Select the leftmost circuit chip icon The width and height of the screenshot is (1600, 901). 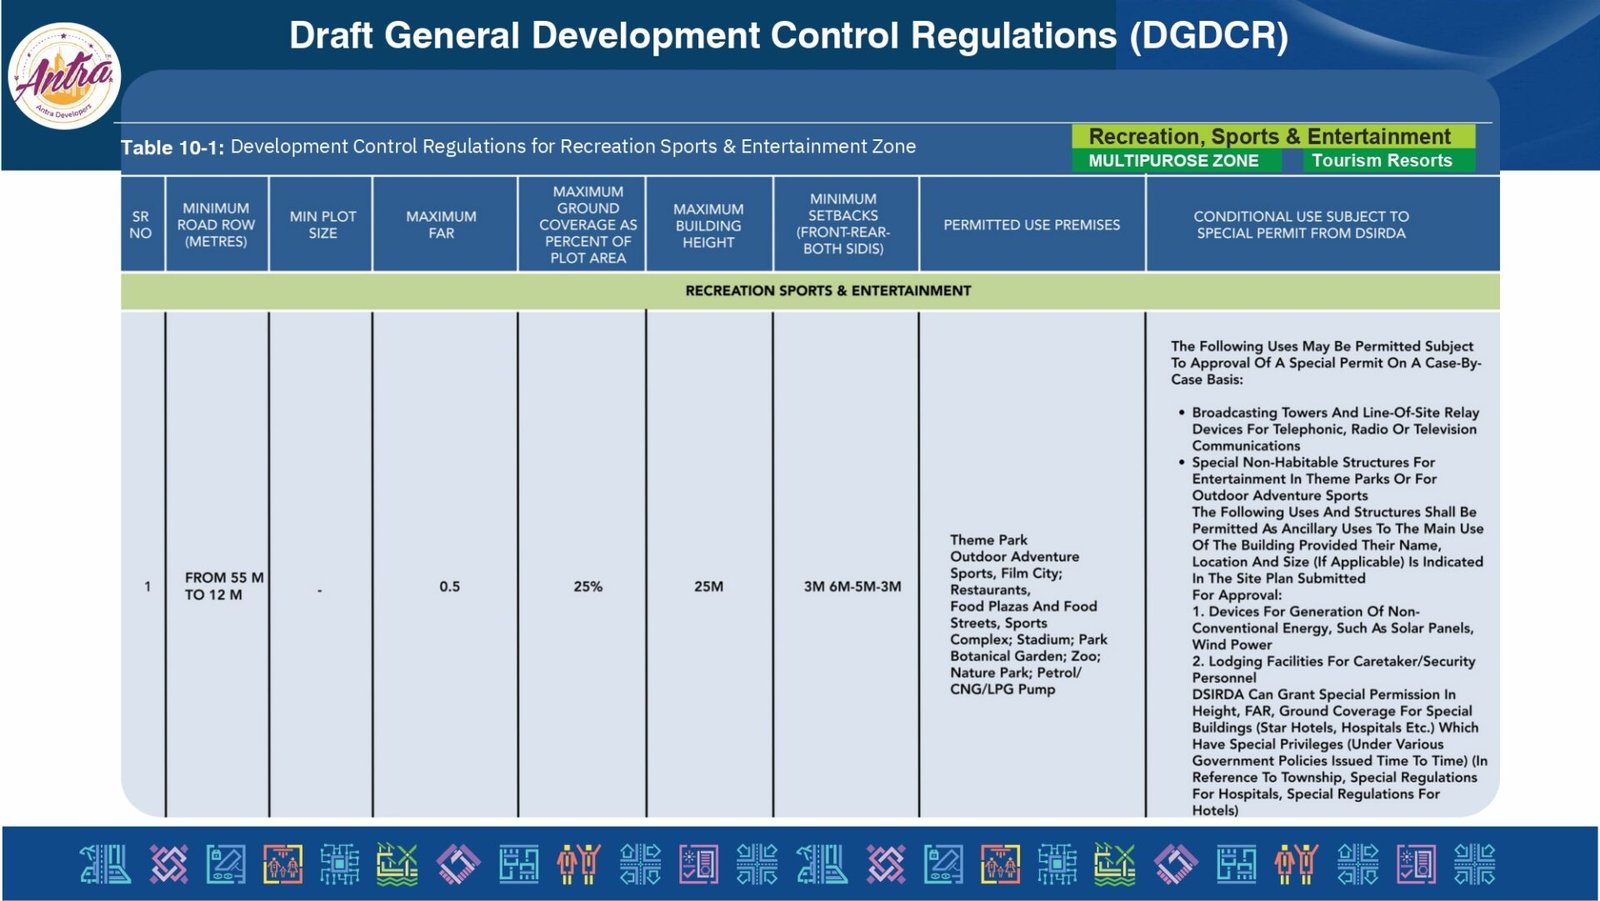tap(340, 864)
